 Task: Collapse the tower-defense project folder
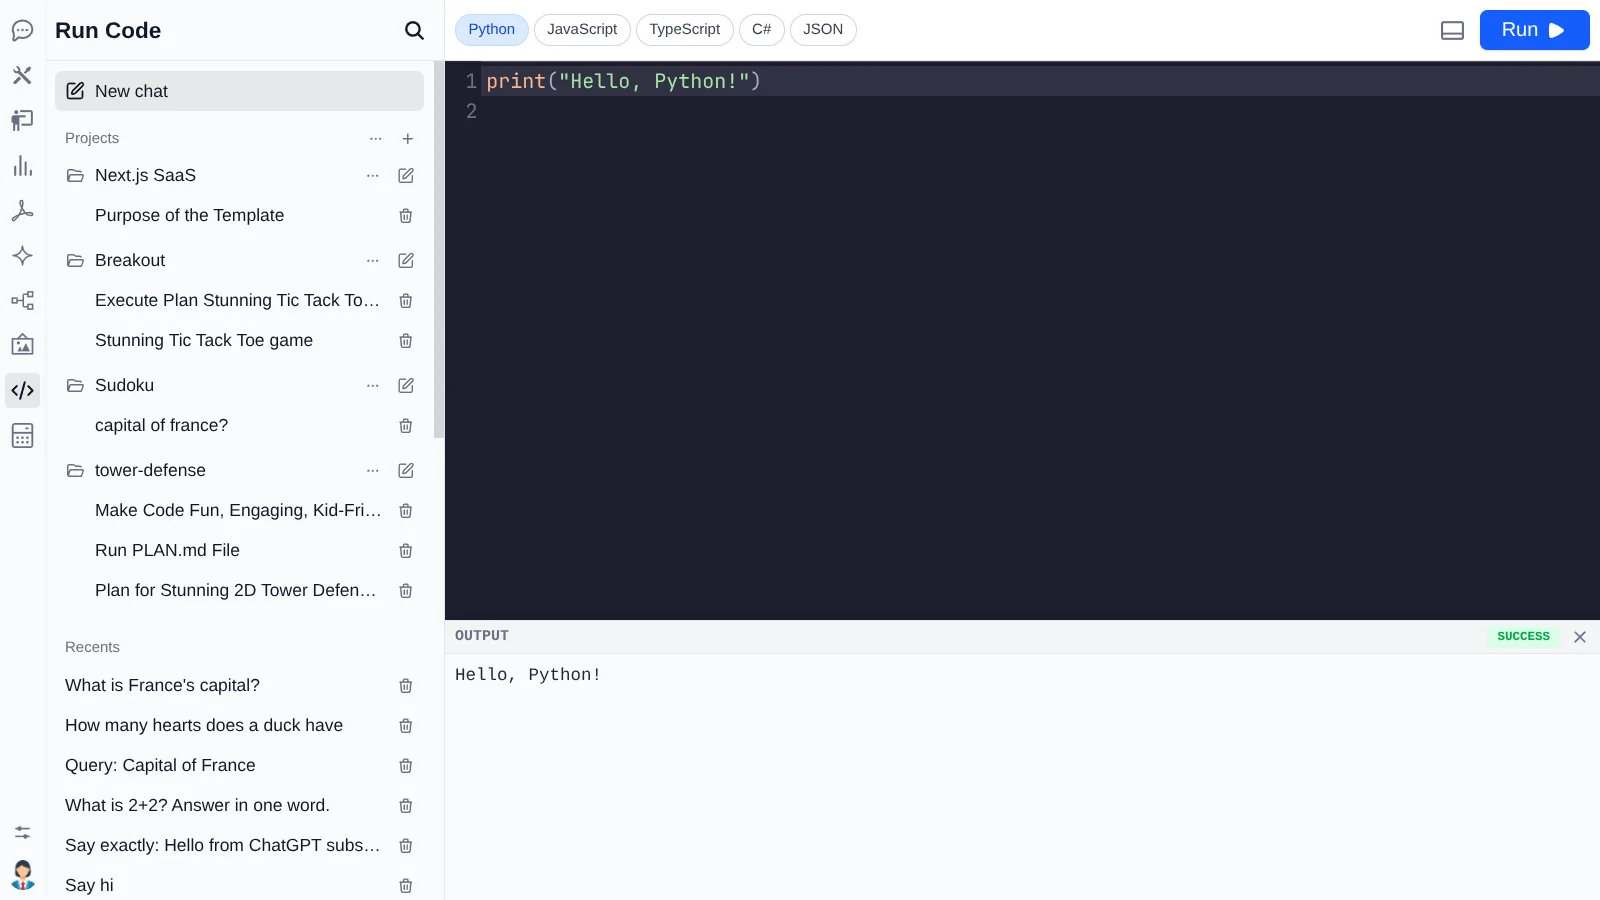75,470
